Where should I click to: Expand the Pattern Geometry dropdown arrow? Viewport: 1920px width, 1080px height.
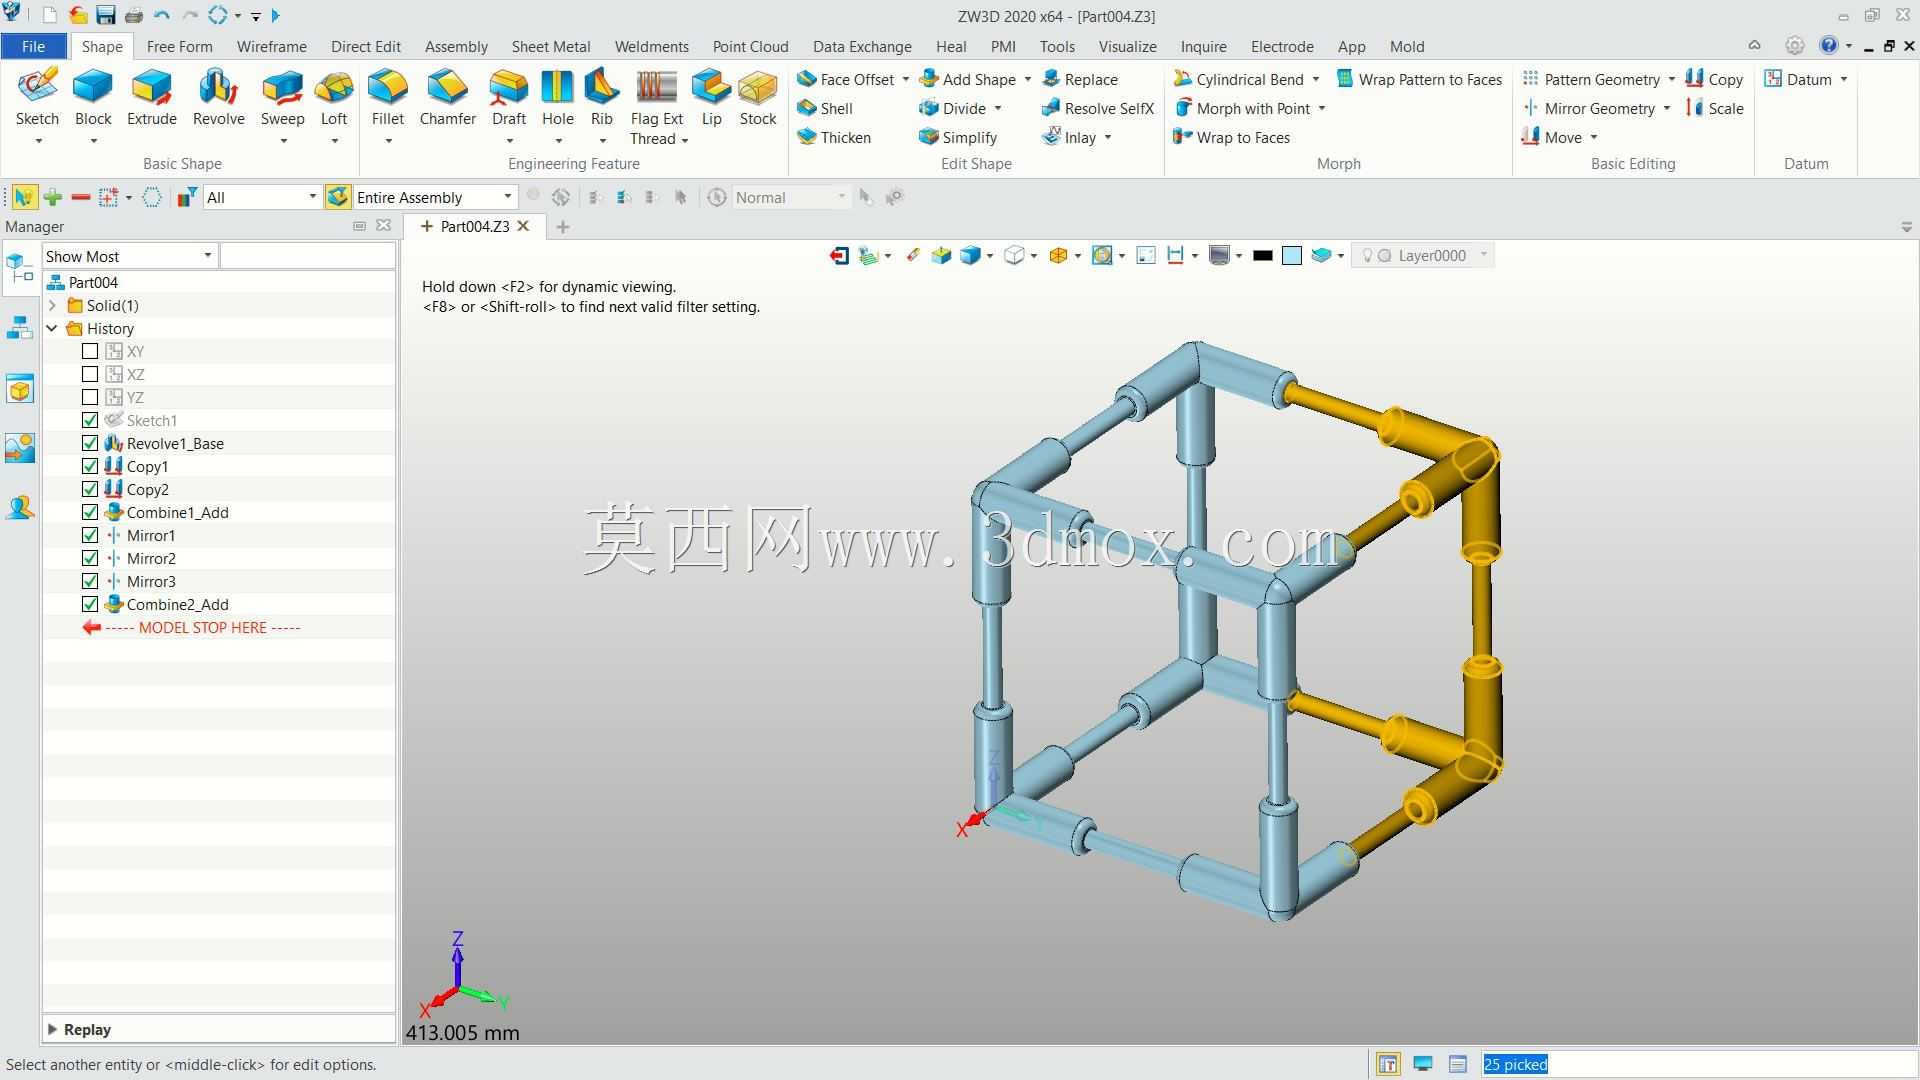pyautogui.click(x=1671, y=79)
